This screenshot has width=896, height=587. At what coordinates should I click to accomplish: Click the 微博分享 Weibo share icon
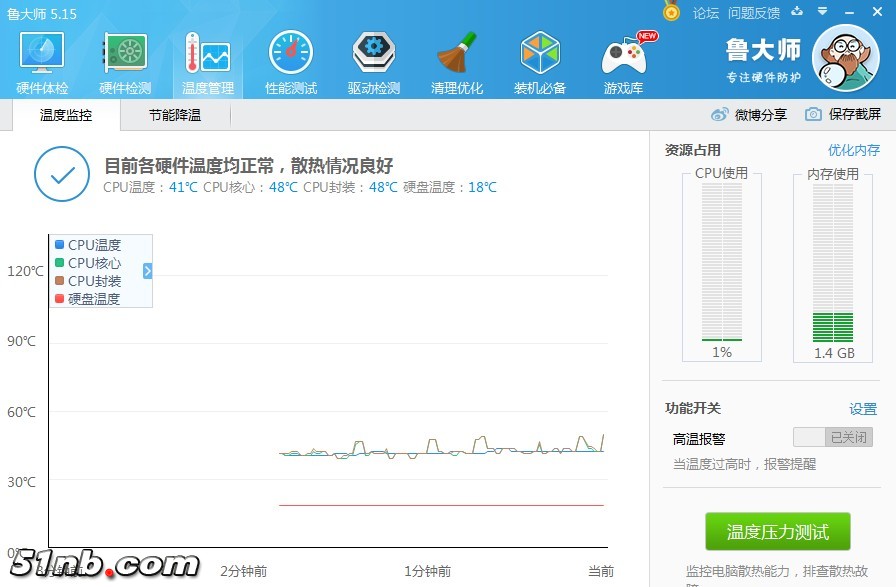click(720, 115)
